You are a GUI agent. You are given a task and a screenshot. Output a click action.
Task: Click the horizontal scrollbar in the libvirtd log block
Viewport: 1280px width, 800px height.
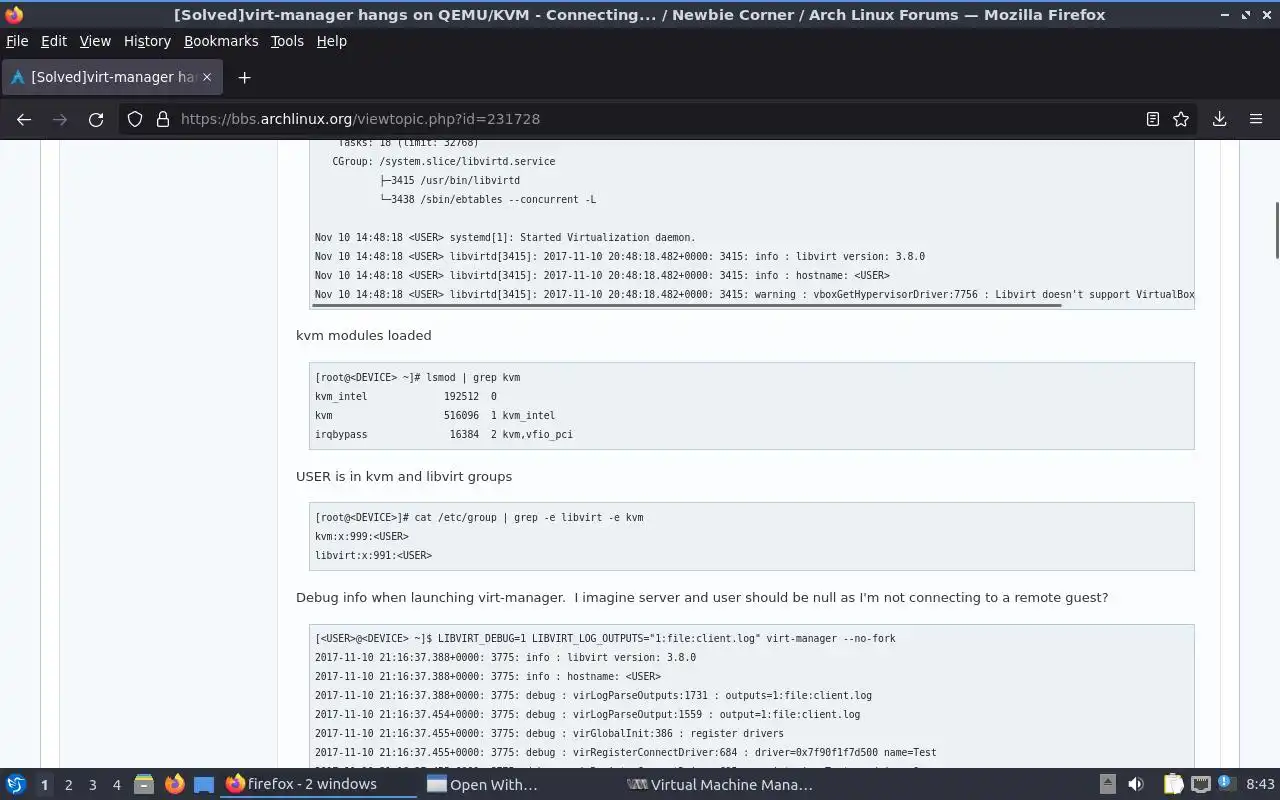[x=686, y=305]
